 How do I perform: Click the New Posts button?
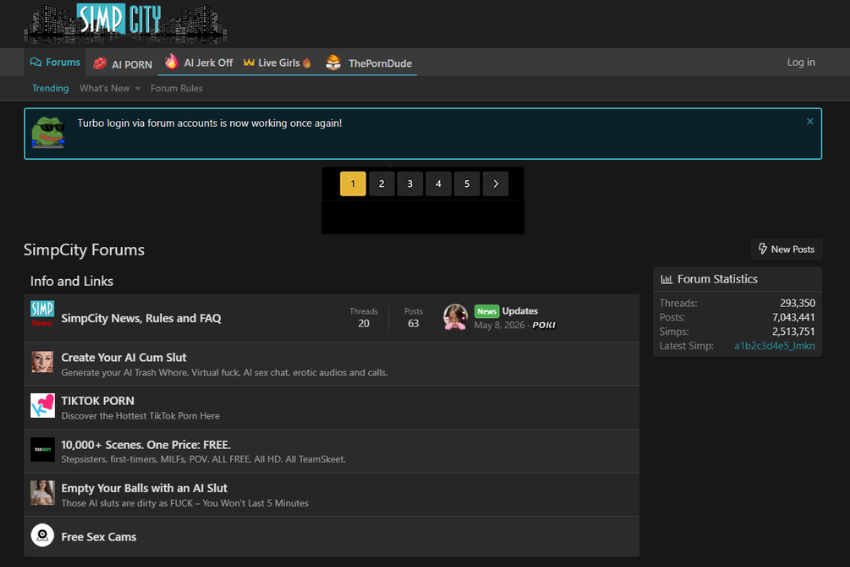(786, 249)
